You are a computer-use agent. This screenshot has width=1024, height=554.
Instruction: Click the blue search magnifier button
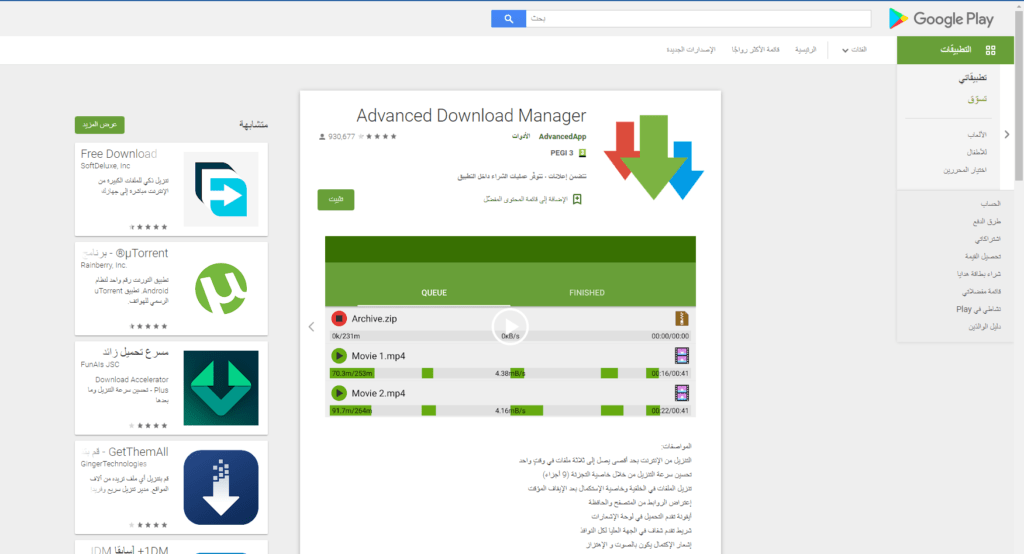(x=508, y=18)
